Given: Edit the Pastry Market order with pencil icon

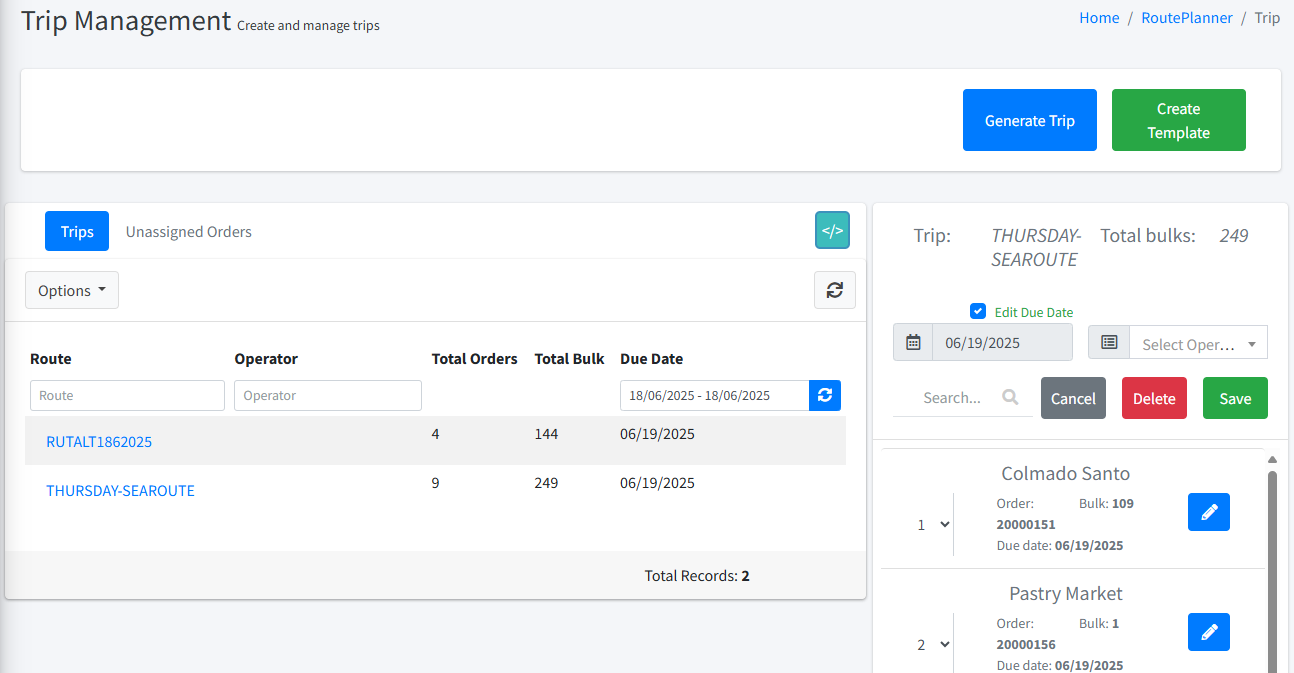Looking at the screenshot, I should click(x=1208, y=632).
